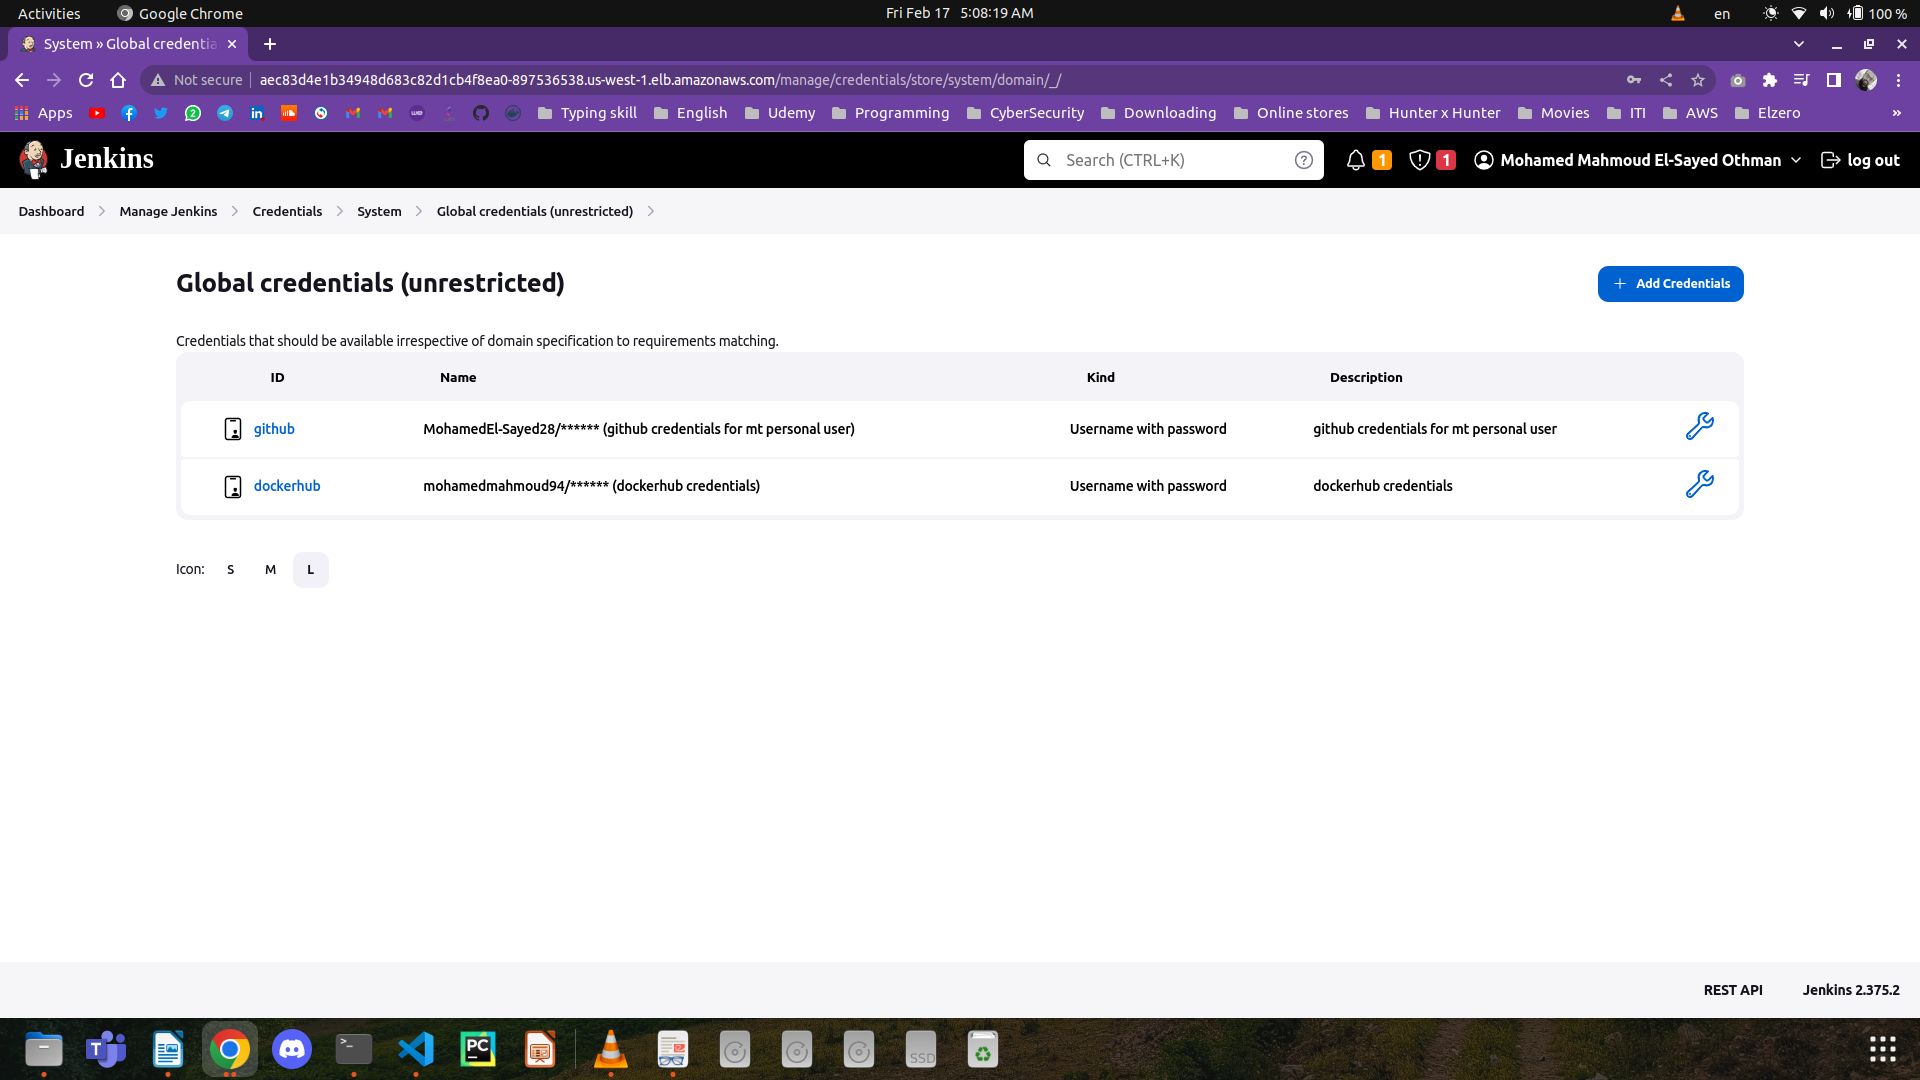Open the REST API link

point(1732,989)
